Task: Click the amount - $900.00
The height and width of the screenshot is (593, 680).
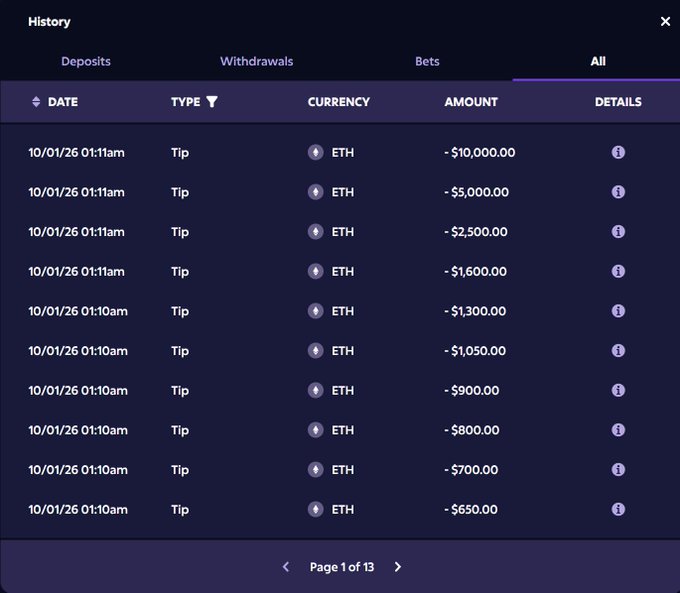Action: 471,390
